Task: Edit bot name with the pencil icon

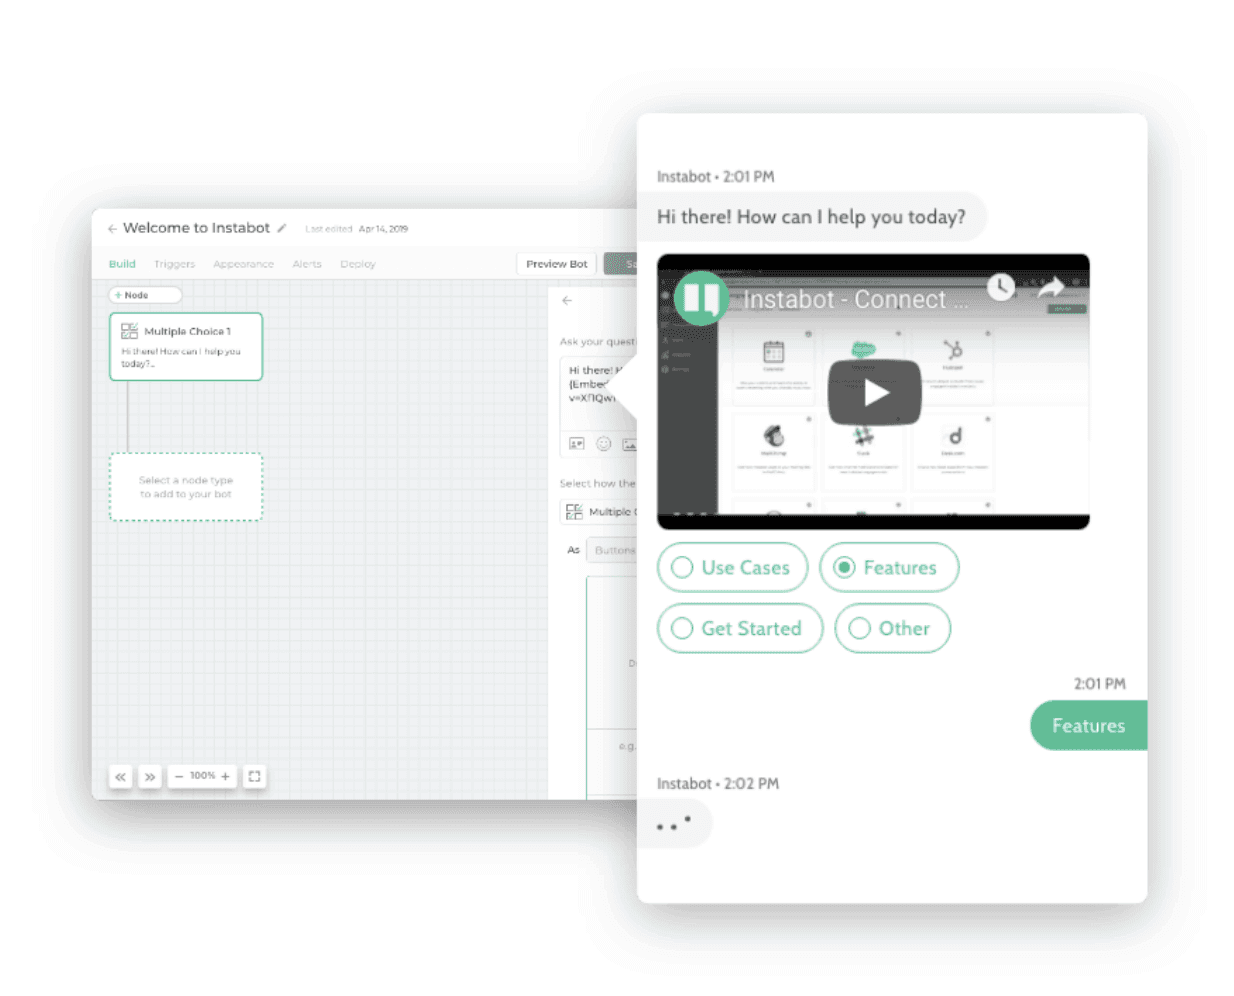Action: [x=282, y=228]
